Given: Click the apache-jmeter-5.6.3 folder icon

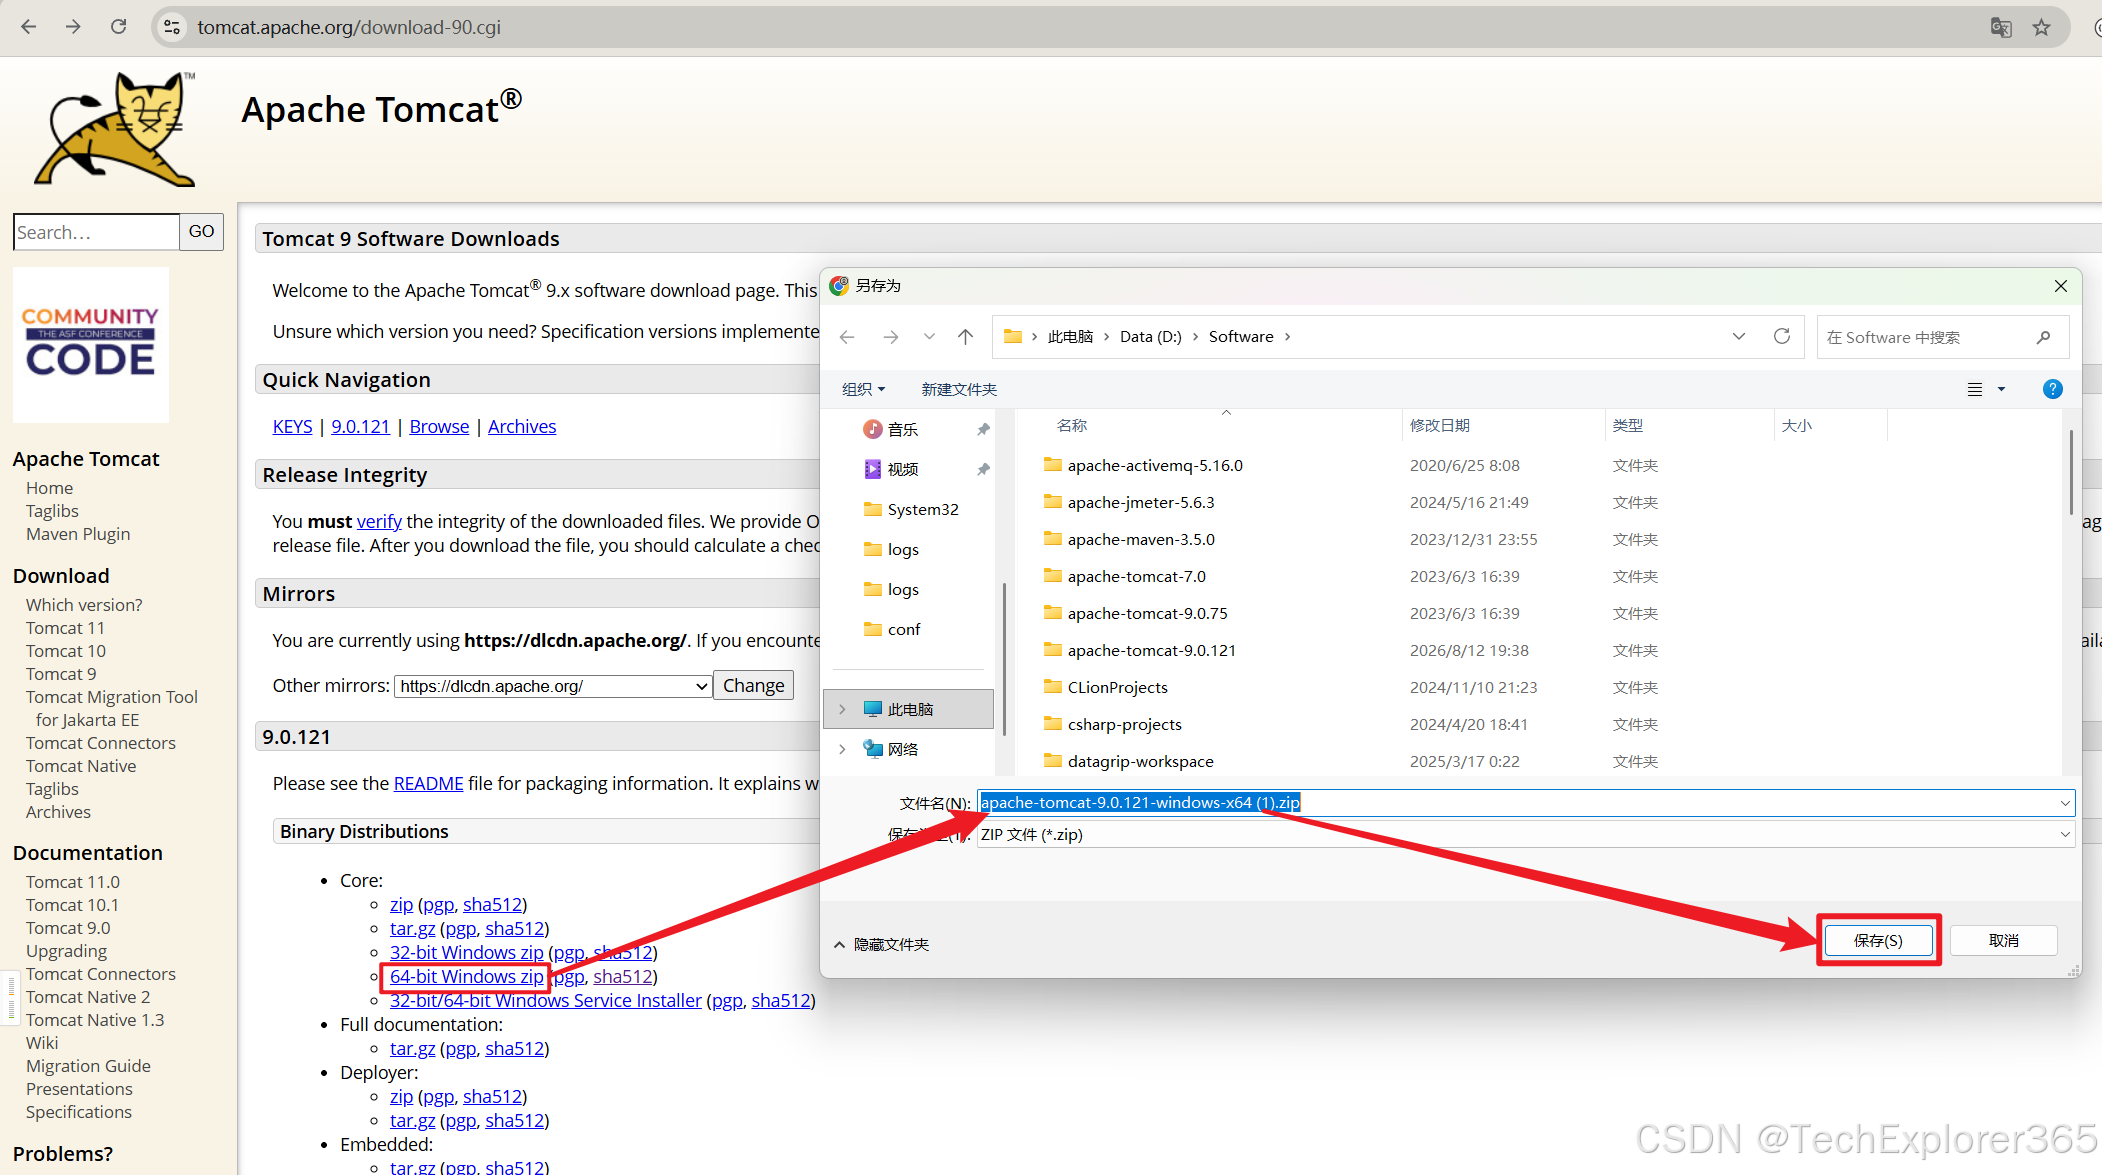Looking at the screenshot, I should point(1052,502).
